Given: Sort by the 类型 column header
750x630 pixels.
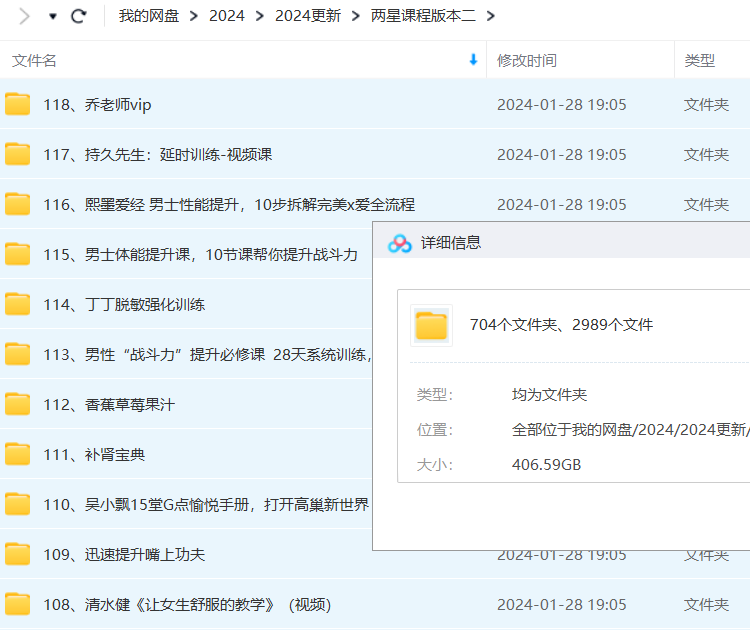Looking at the screenshot, I should (699, 60).
